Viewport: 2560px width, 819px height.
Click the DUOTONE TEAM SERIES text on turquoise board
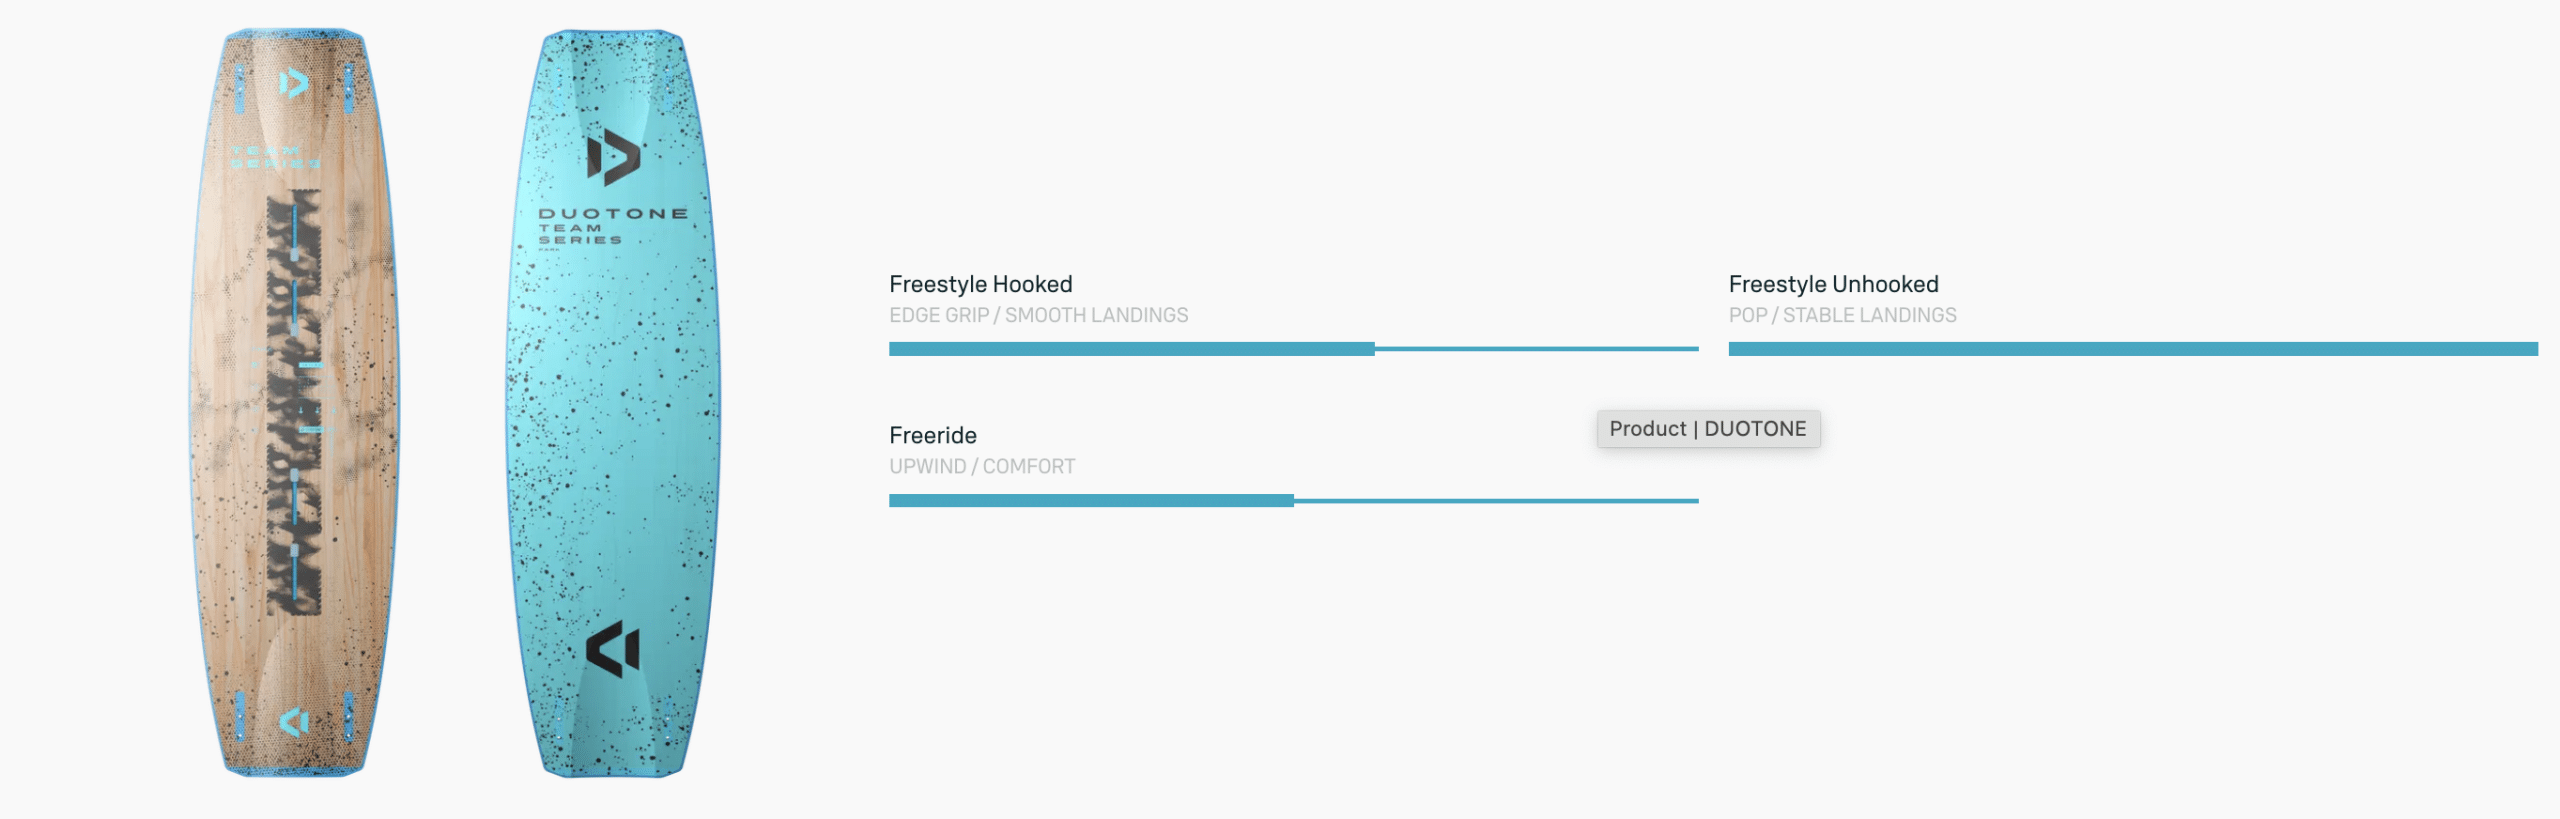point(612,226)
